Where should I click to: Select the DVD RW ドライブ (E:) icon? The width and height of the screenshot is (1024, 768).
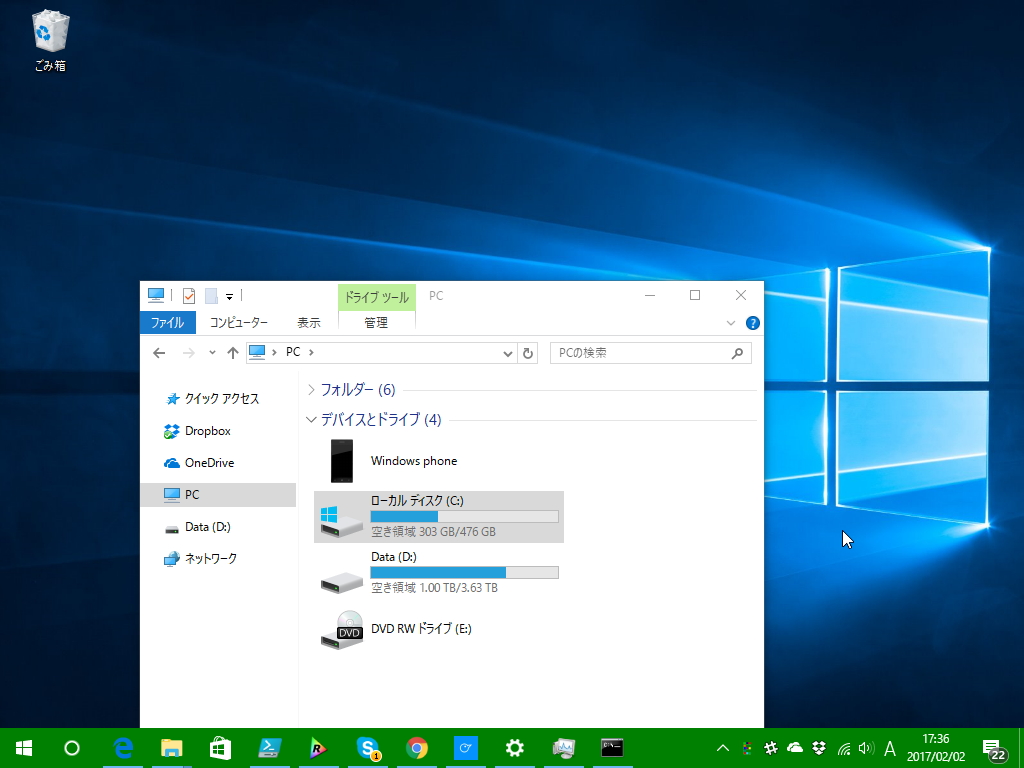point(342,630)
